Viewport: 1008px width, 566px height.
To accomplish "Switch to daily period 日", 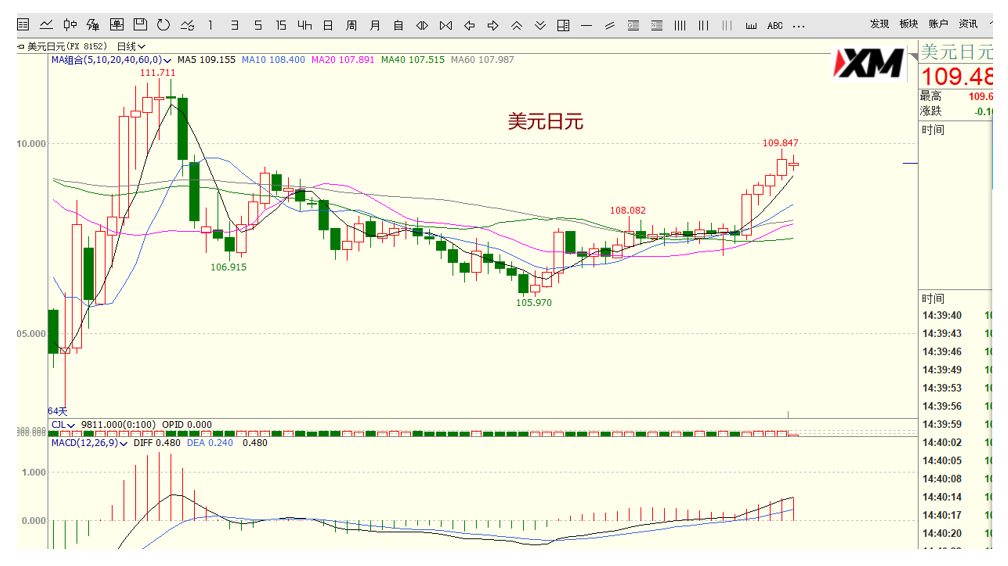I will (328, 25).
